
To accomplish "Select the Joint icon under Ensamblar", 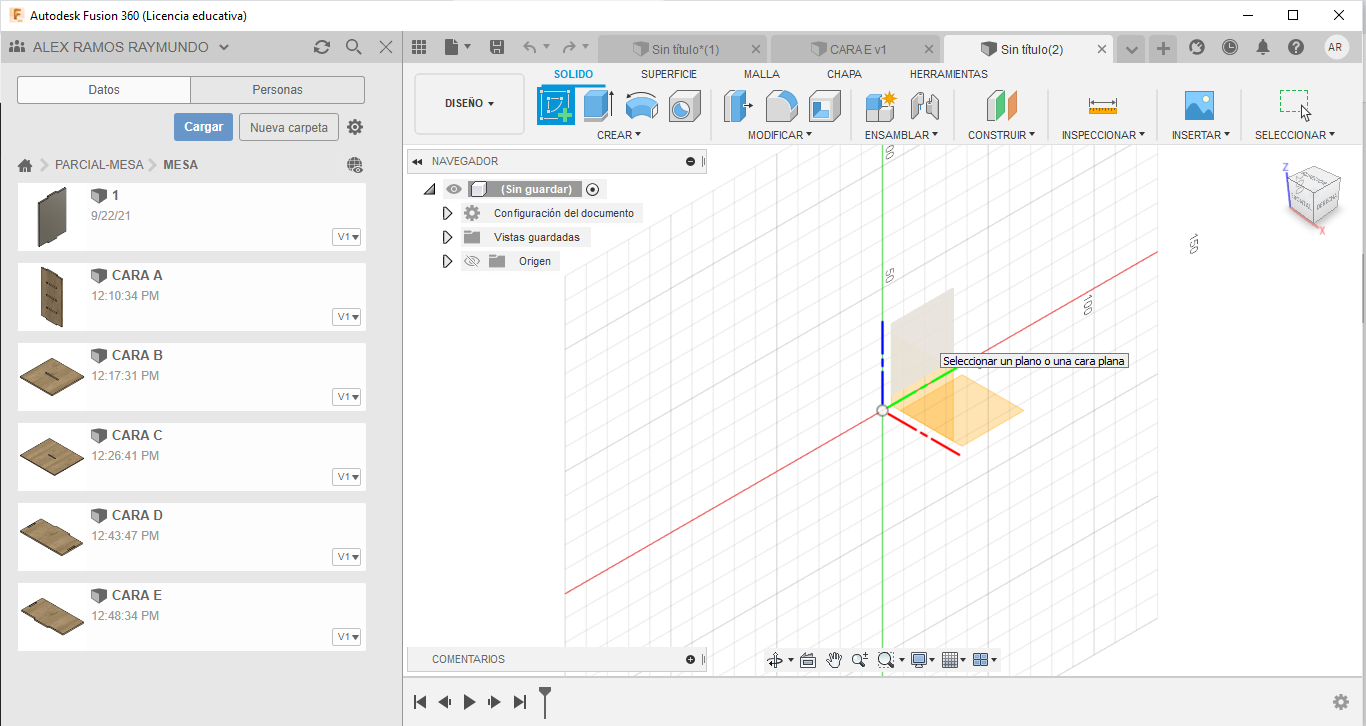I will 925,106.
